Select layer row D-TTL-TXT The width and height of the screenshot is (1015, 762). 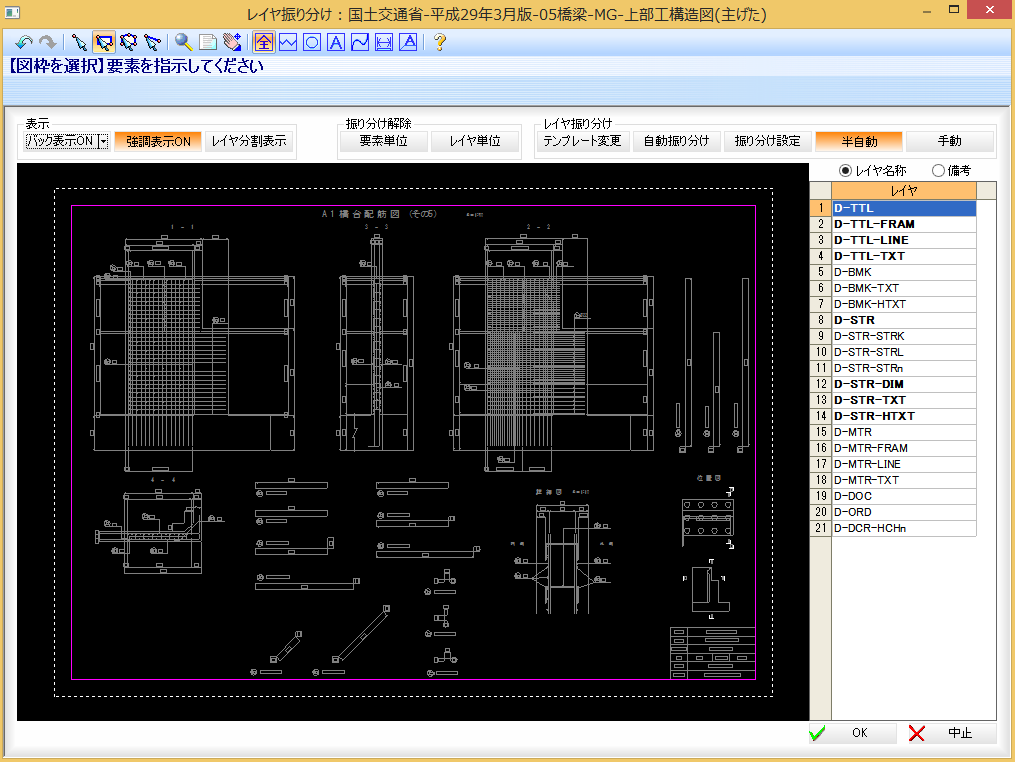(904, 256)
